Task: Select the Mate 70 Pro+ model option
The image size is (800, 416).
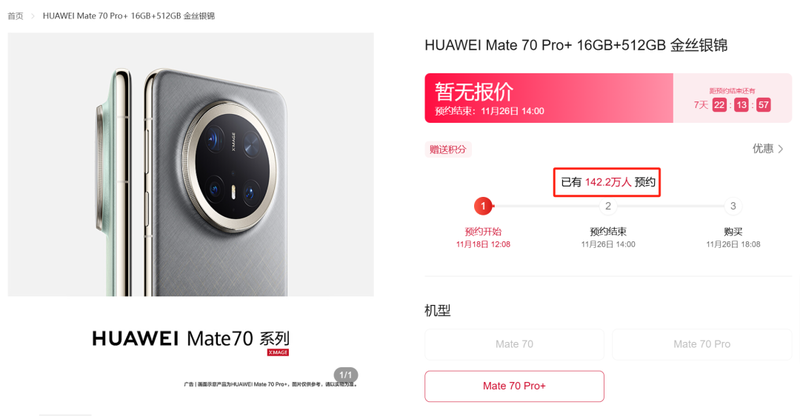Action: click(514, 386)
